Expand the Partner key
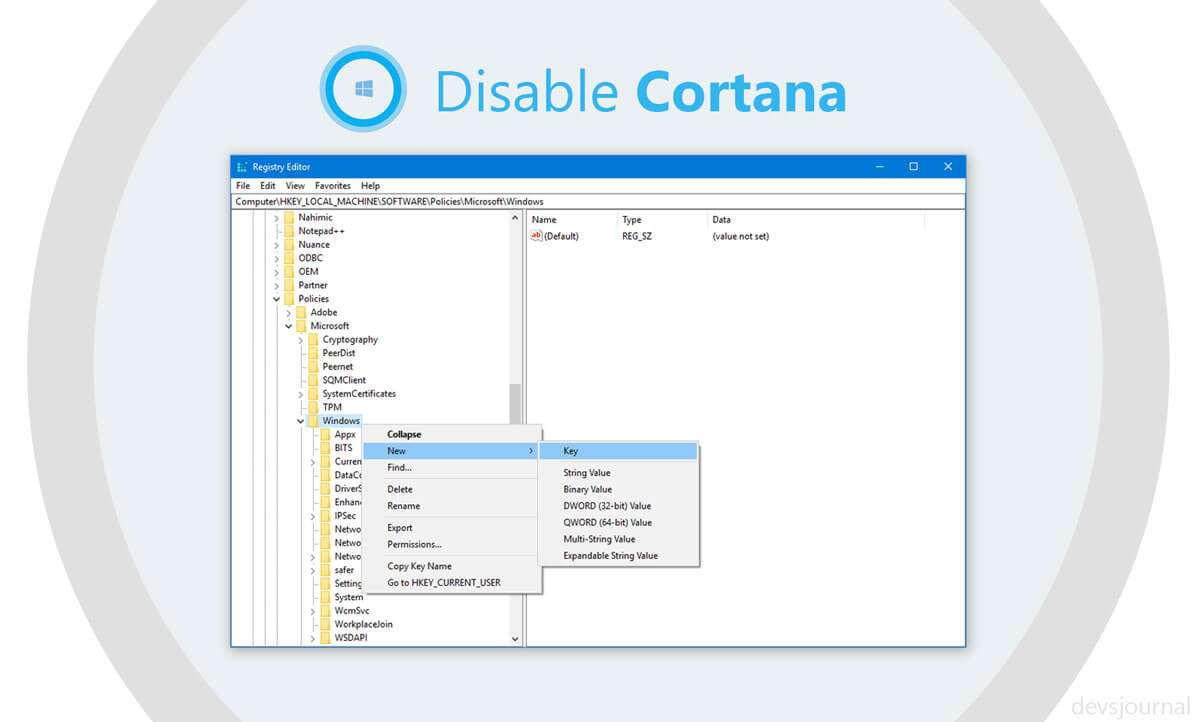This screenshot has width=1200, height=722. tap(277, 285)
